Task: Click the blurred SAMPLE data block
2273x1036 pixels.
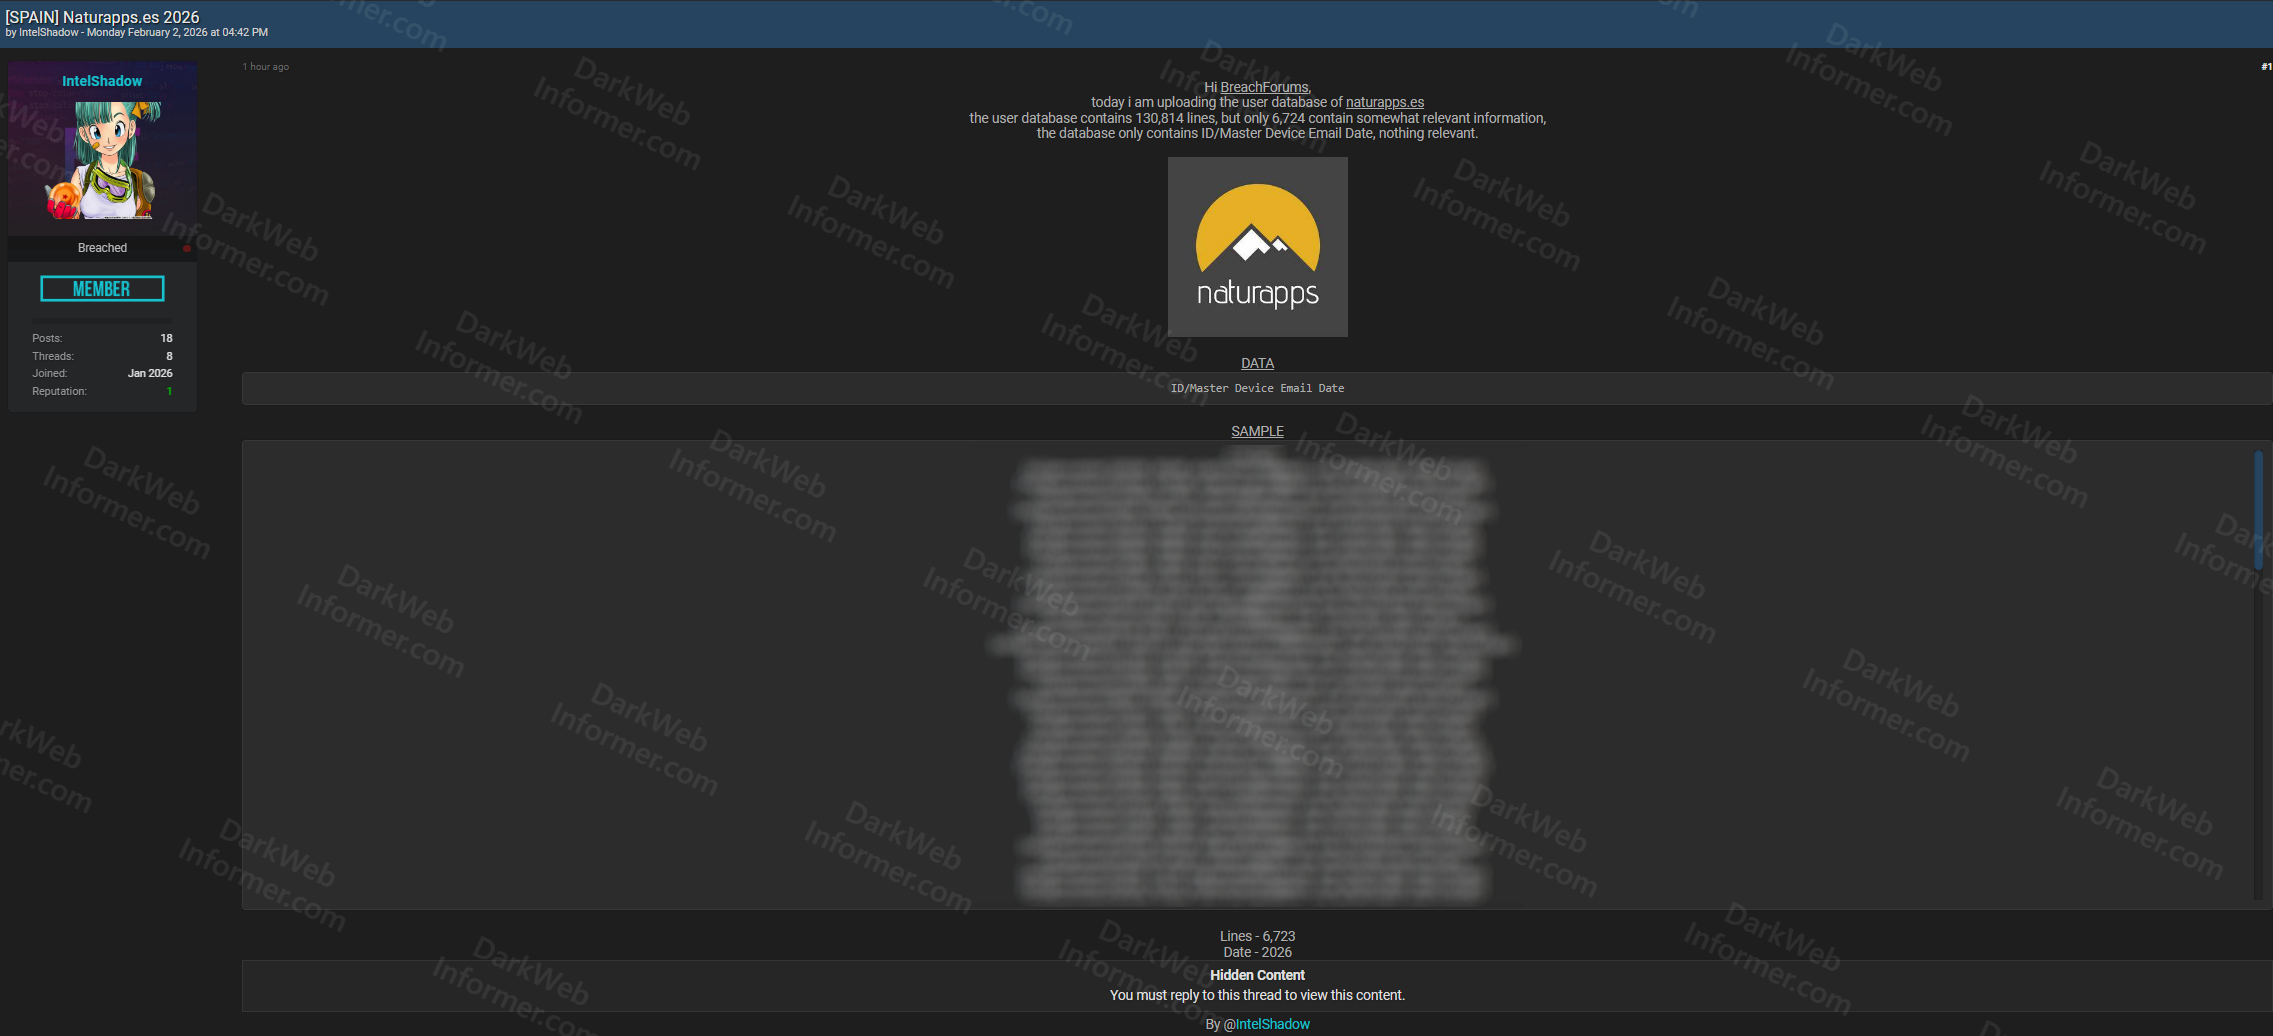Action: [x=1250, y=675]
